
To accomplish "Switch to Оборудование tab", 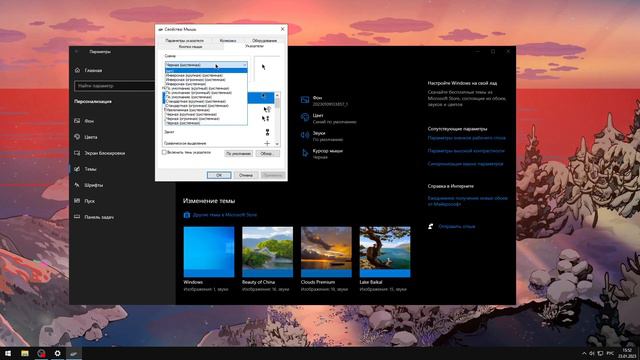I will click(x=264, y=40).
